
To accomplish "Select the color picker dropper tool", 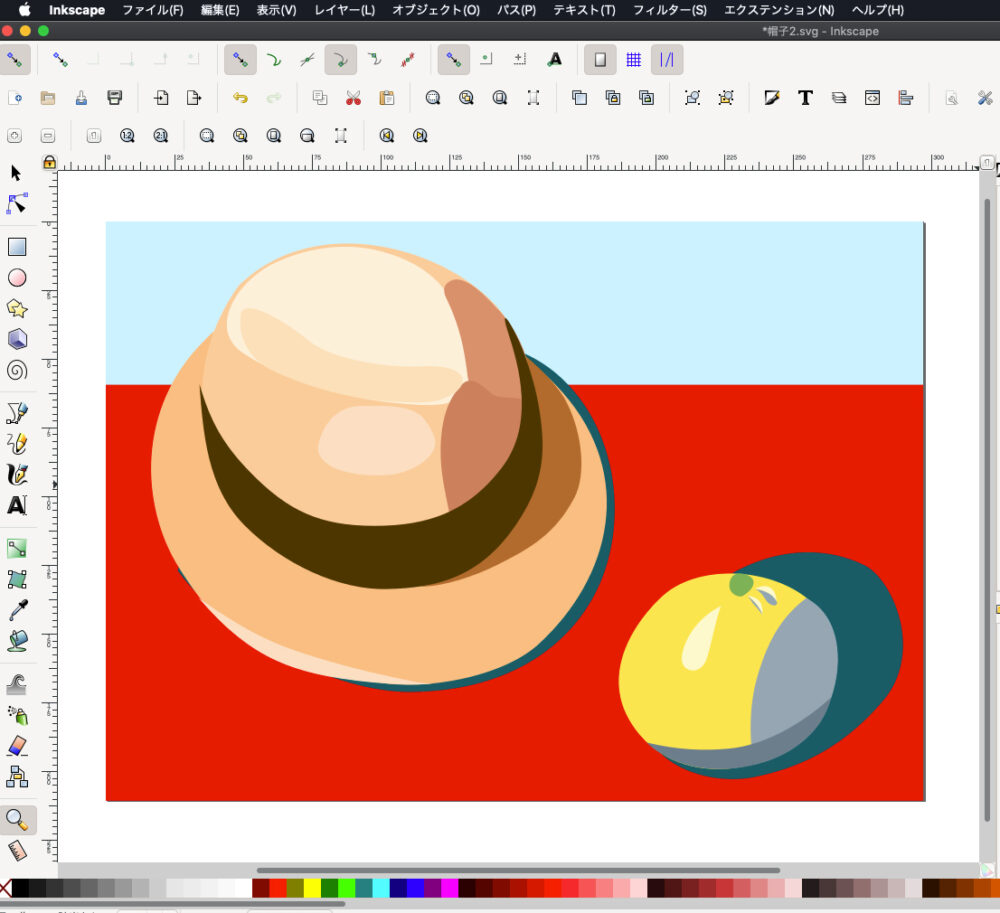I will (x=17, y=610).
